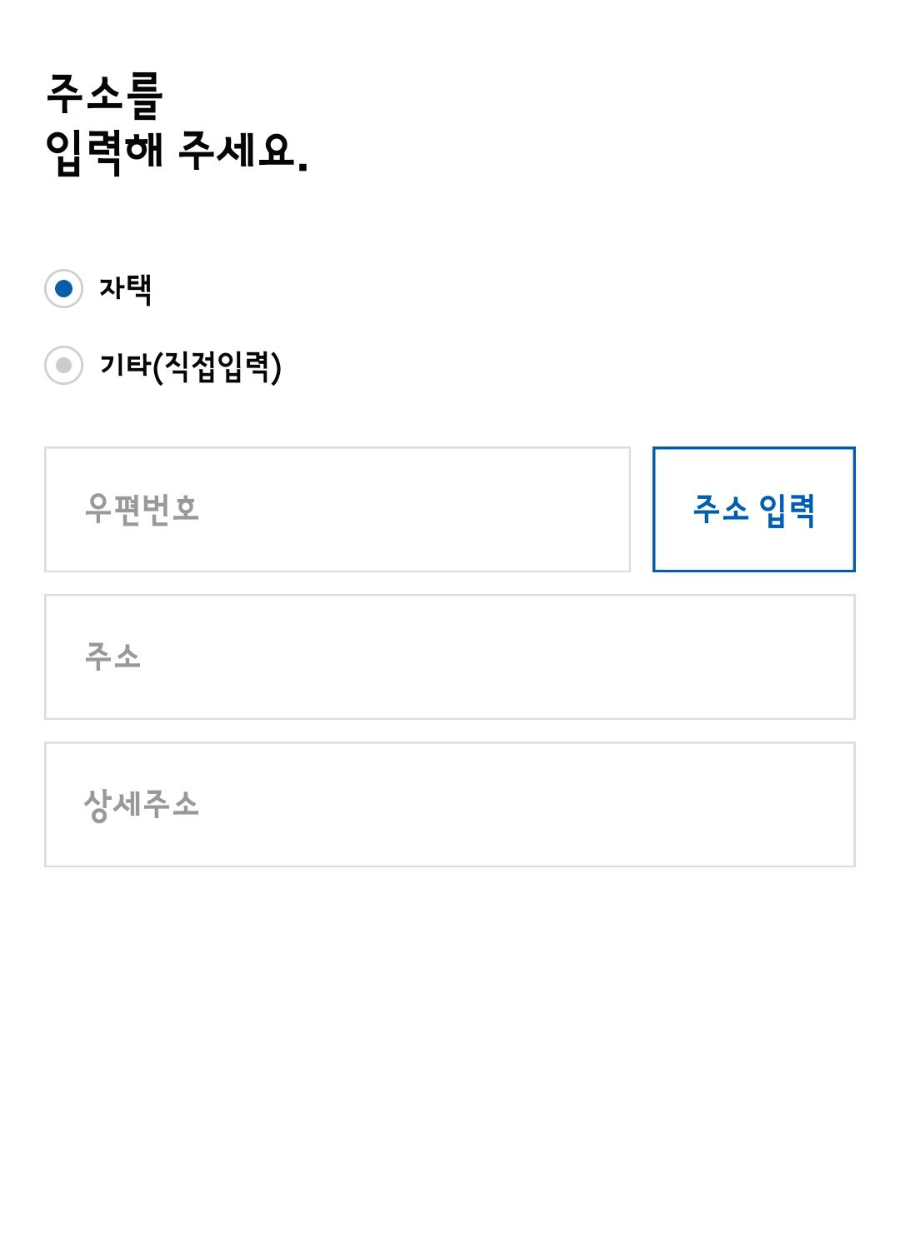Click inside the 주소 placeholder text box
Screen dimensions: 900x1243
tap(449, 657)
